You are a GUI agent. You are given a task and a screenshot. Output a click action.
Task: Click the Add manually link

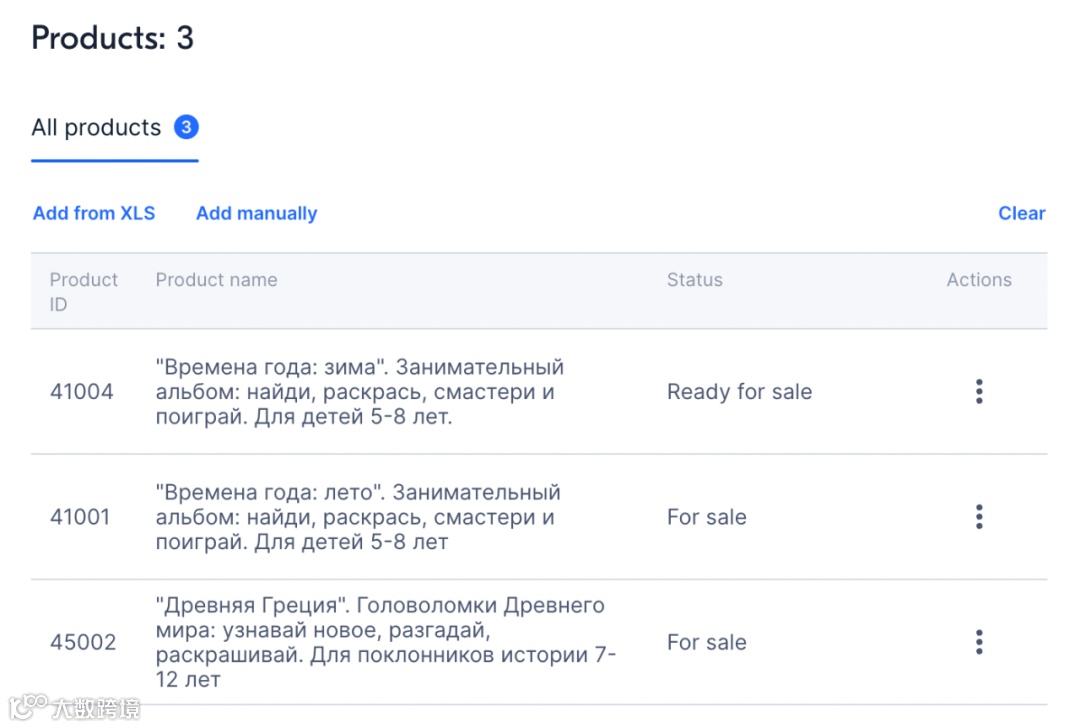click(x=256, y=213)
